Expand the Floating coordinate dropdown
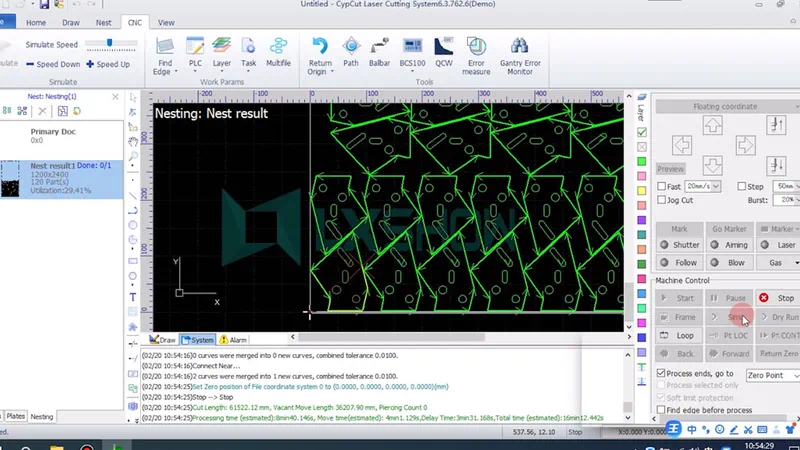 (x=727, y=106)
